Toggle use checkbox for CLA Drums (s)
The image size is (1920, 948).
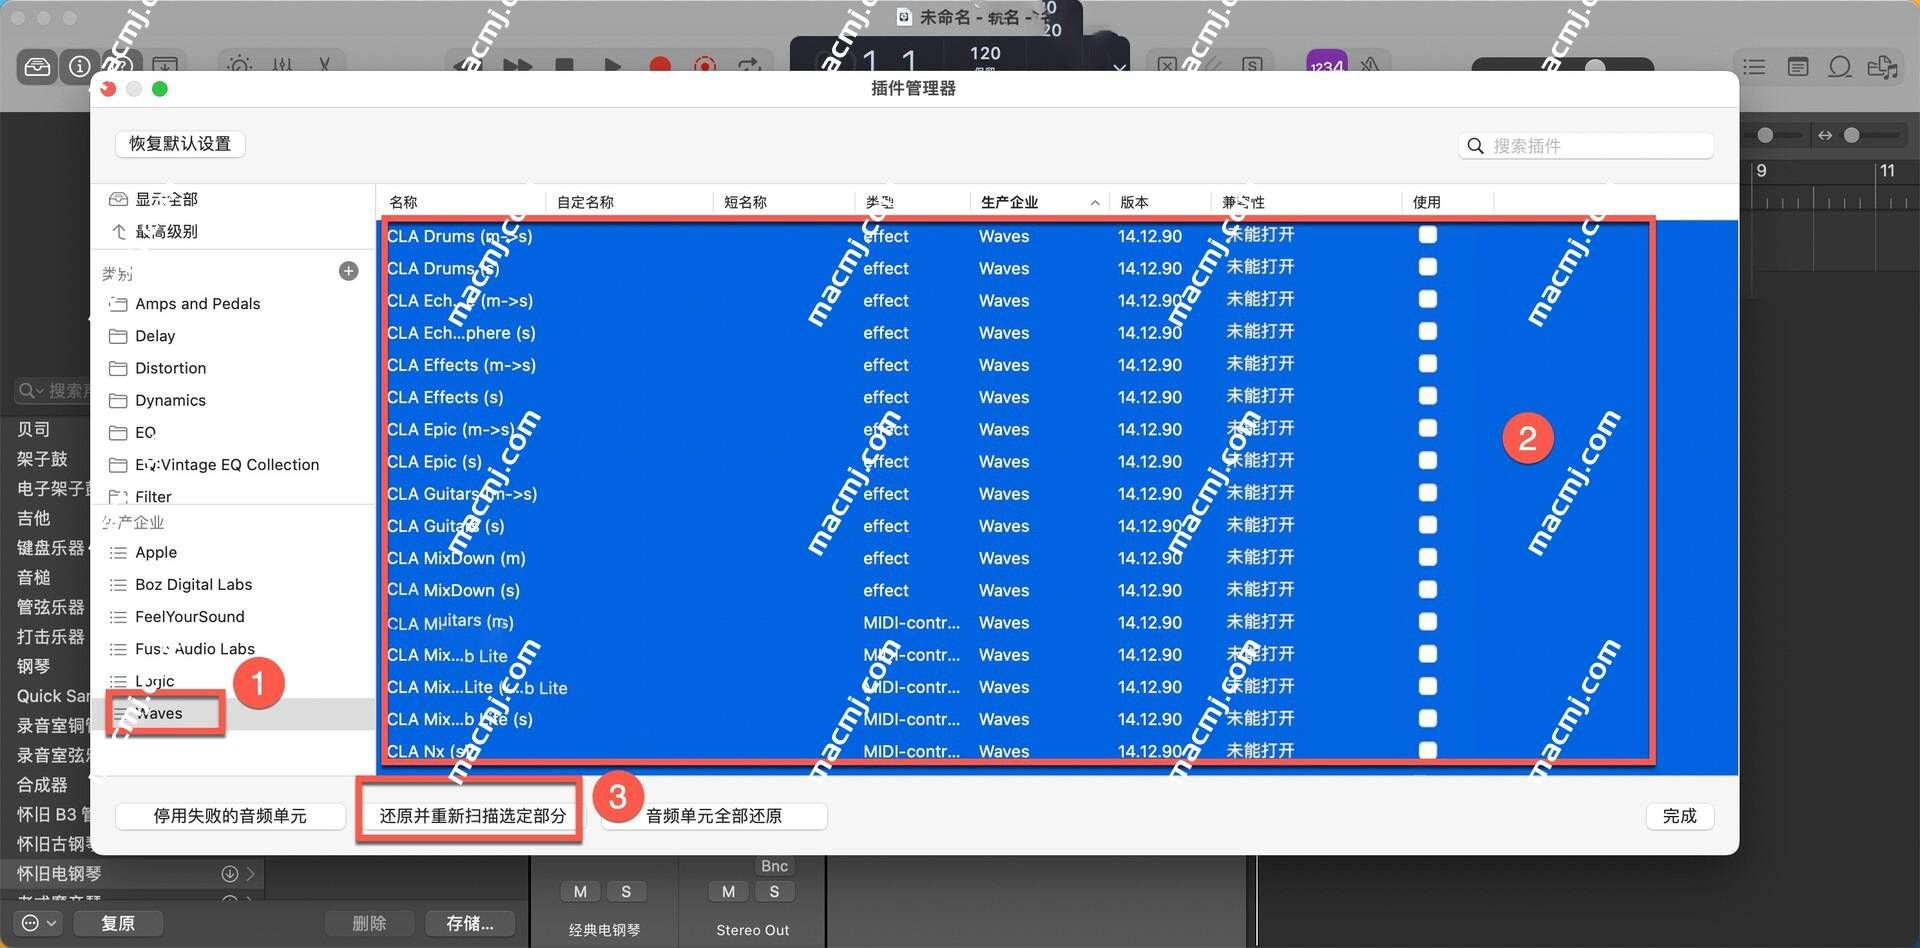point(1428,267)
